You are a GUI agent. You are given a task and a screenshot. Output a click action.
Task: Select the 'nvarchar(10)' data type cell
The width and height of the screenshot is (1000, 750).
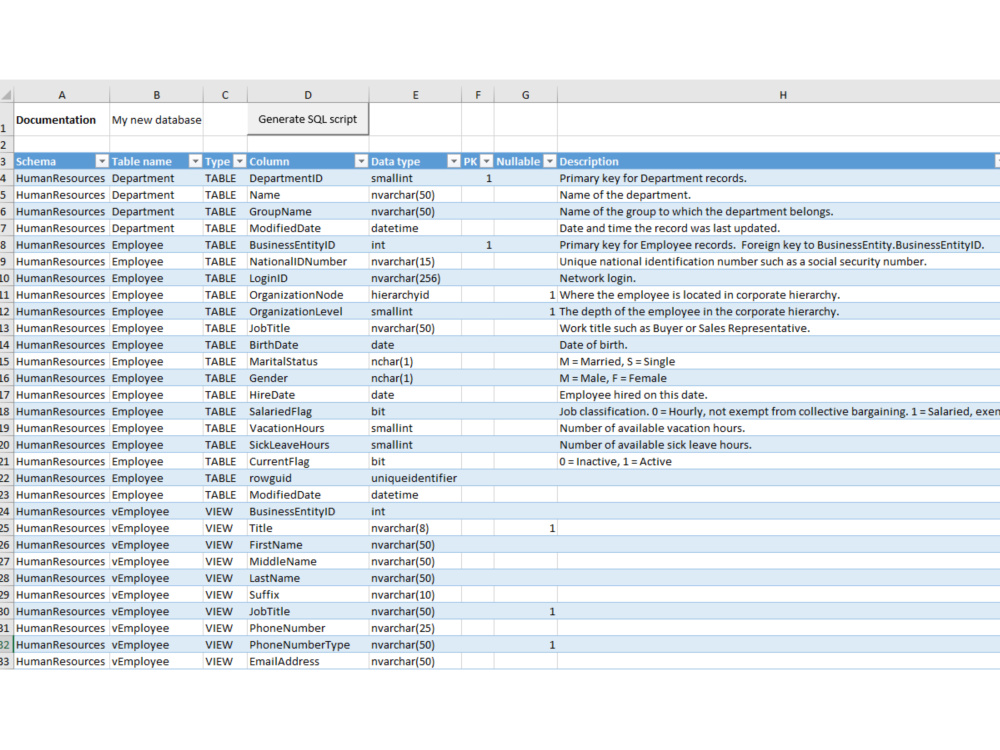tap(415, 594)
